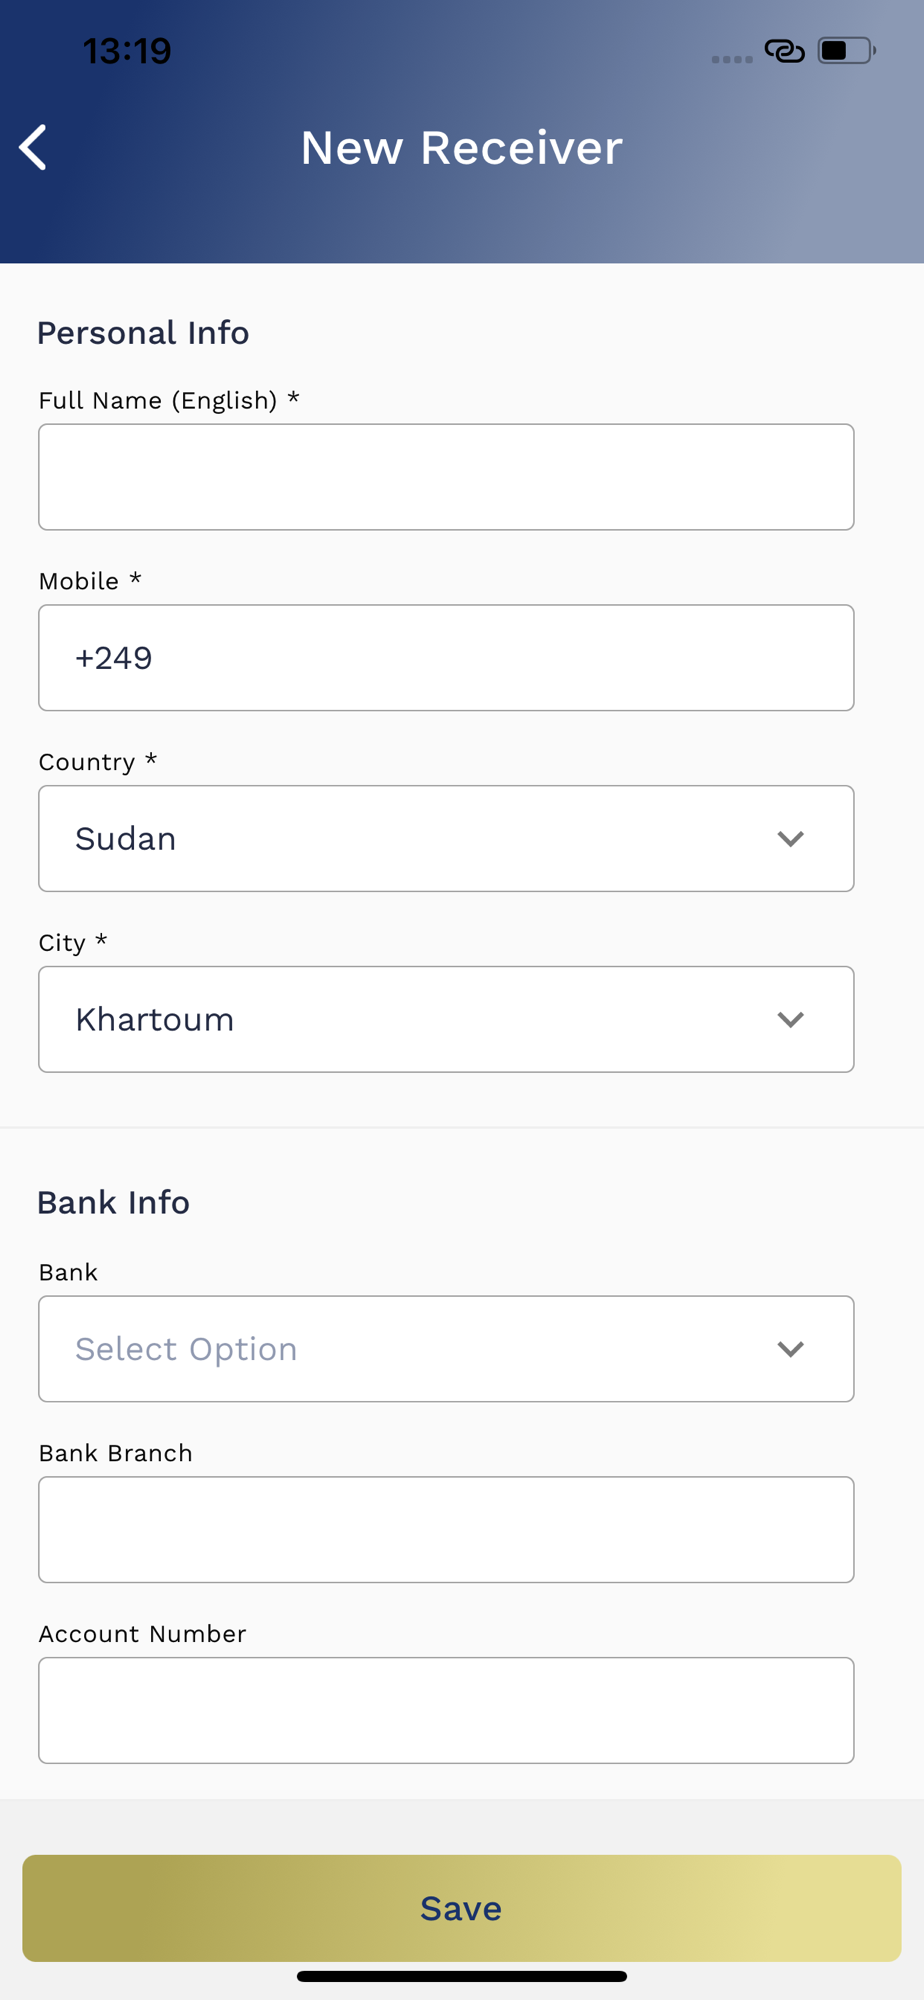The width and height of the screenshot is (924, 2000).
Task: Click the City dropdown chevron
Action: point(790,1020)
